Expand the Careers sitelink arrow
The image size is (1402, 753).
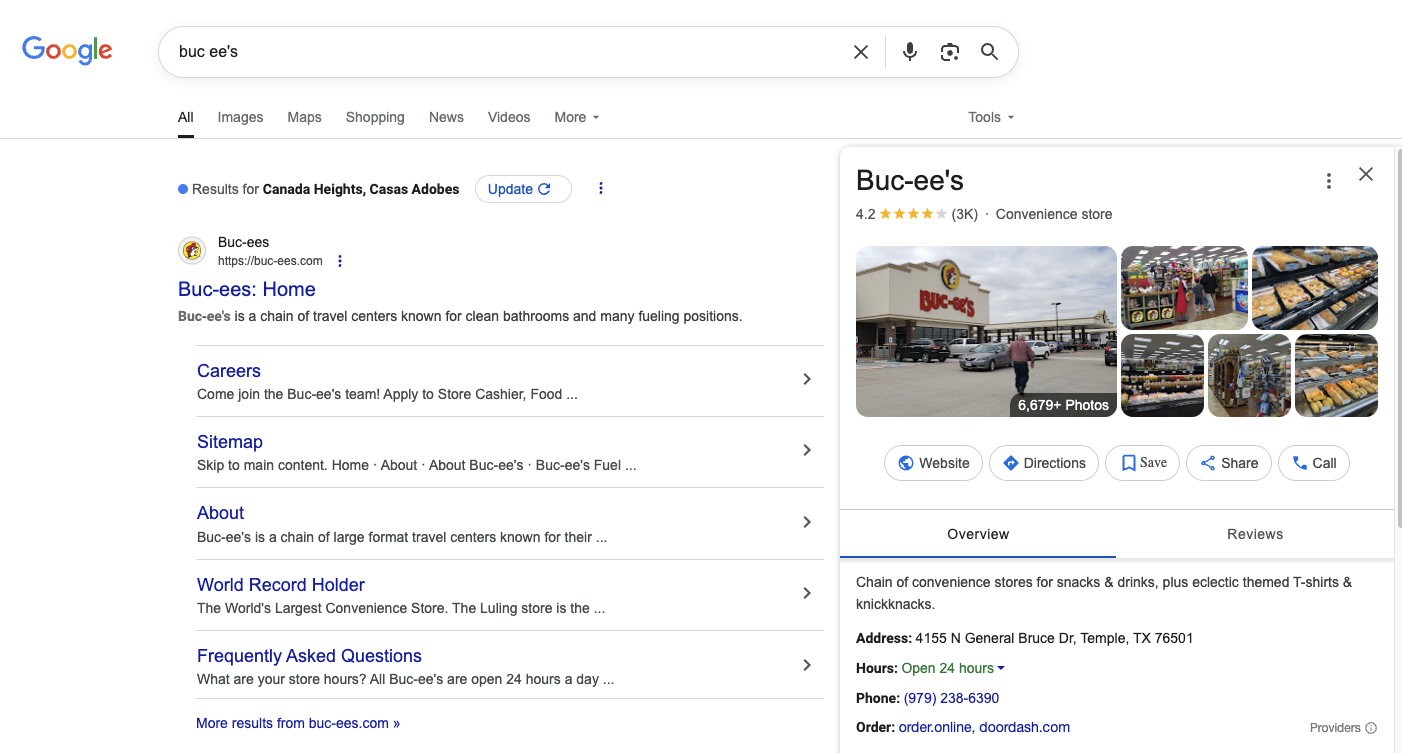point(807,379)
